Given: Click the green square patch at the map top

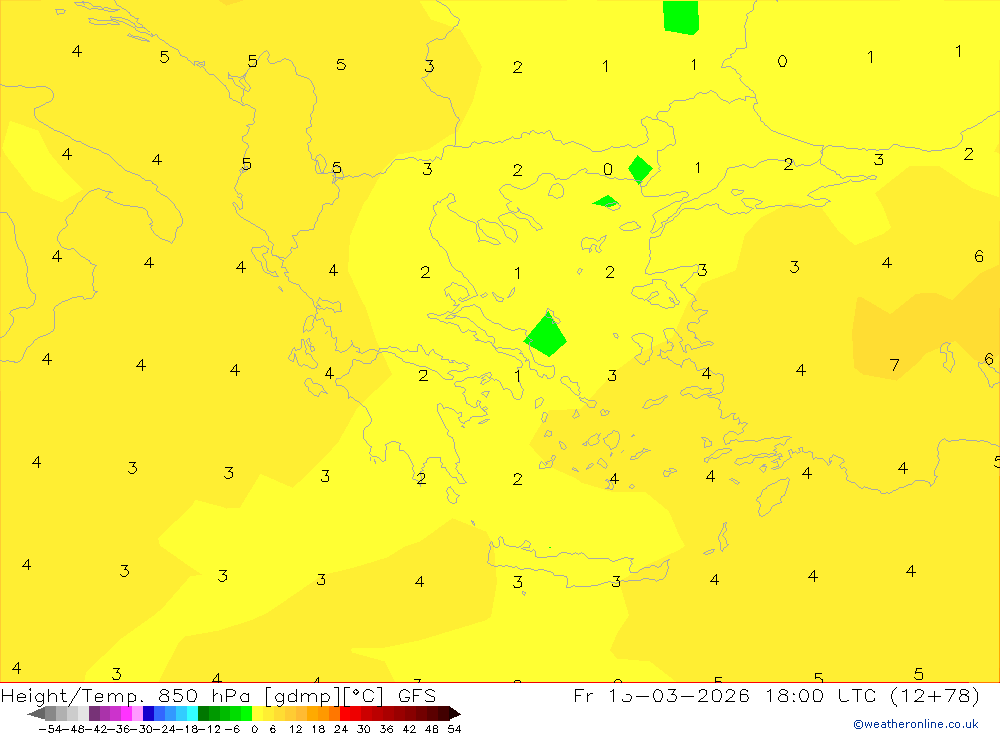Looking at the screenshot, I should point(680,17).
